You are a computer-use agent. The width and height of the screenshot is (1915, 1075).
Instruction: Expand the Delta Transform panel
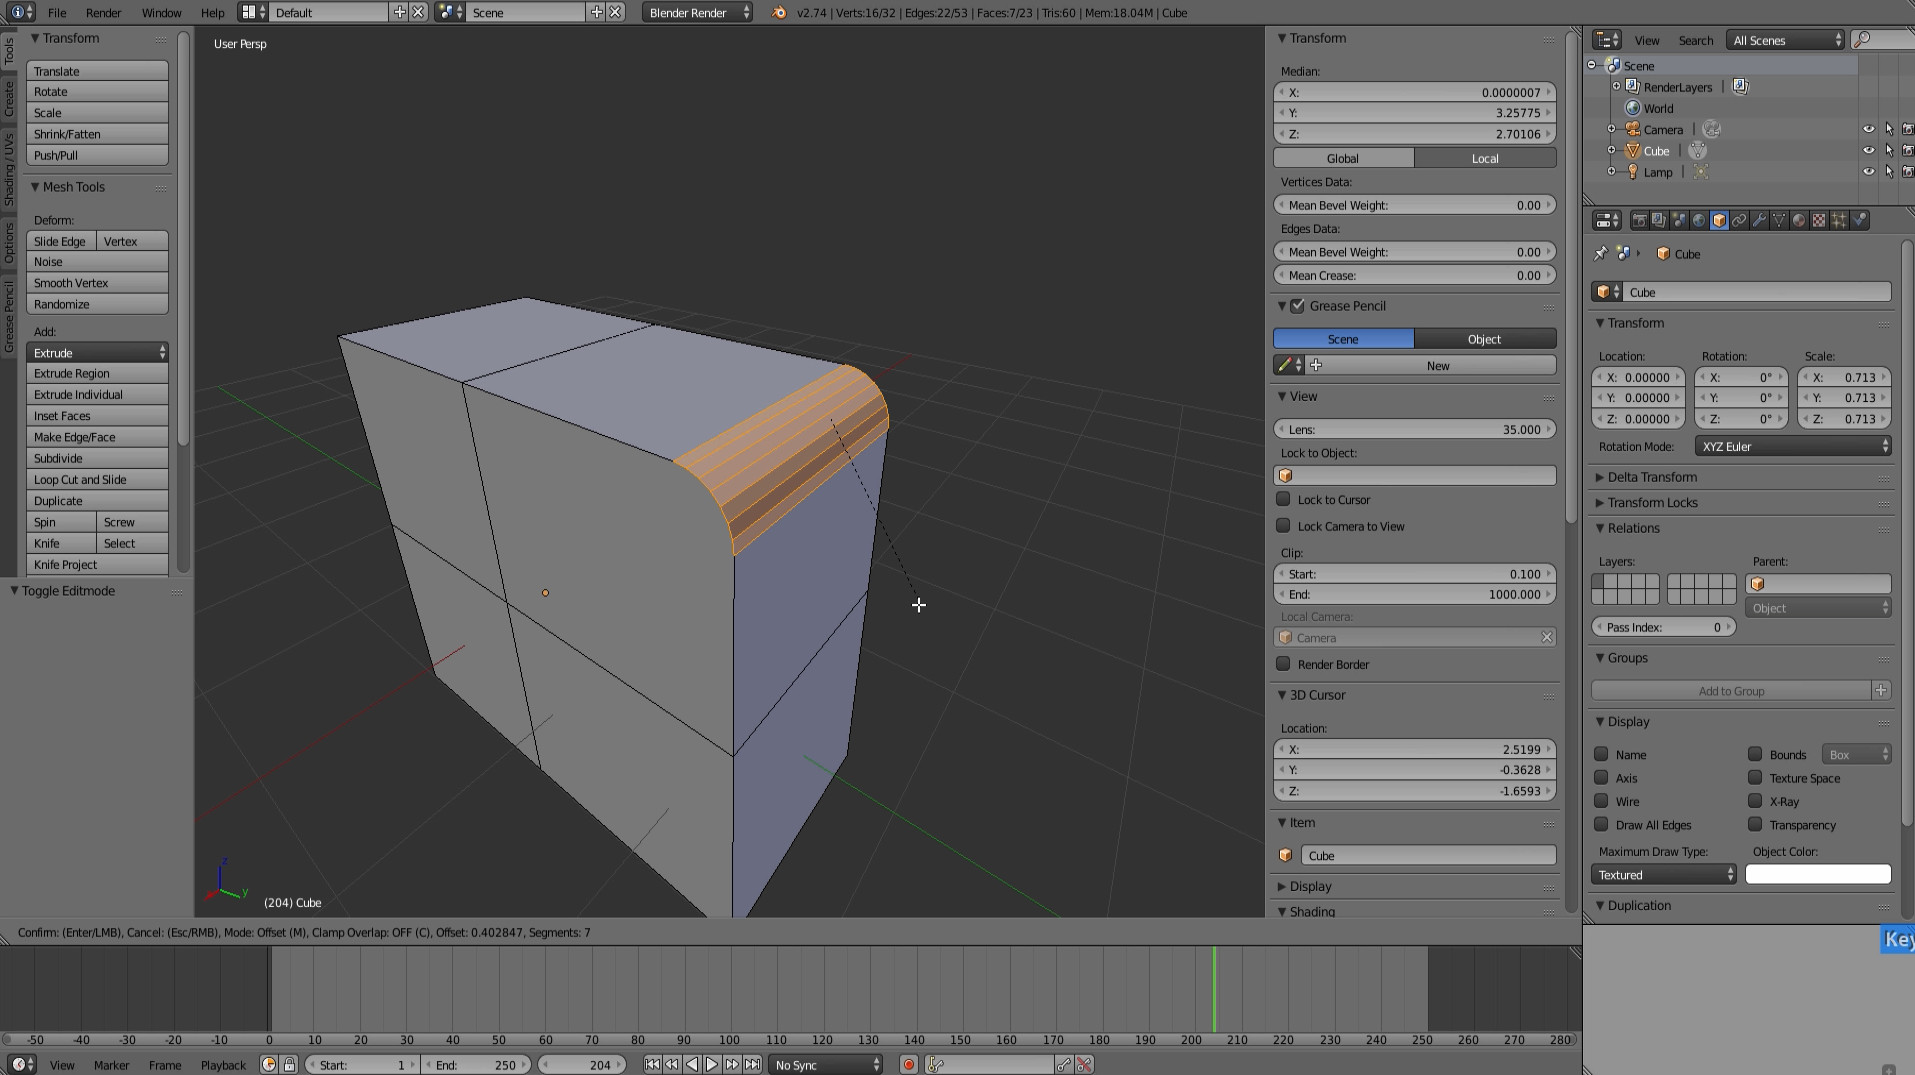click(1652, 477)
